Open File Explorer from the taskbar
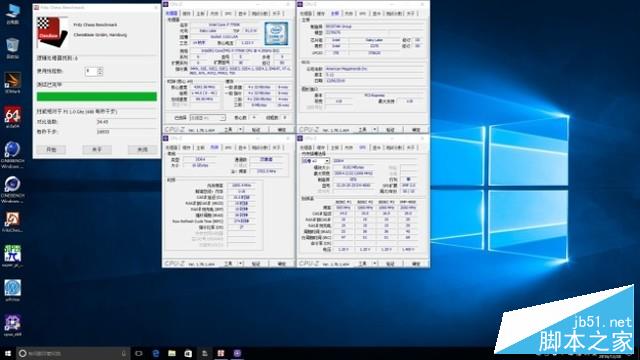Viewport: 640px width, 360px height. coord(172,353)
